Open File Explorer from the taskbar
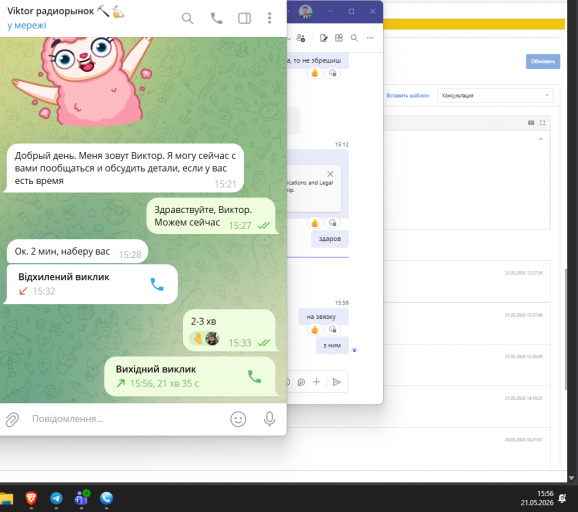Viewport: 578px width, 512px height. click(x=6, y=498)
